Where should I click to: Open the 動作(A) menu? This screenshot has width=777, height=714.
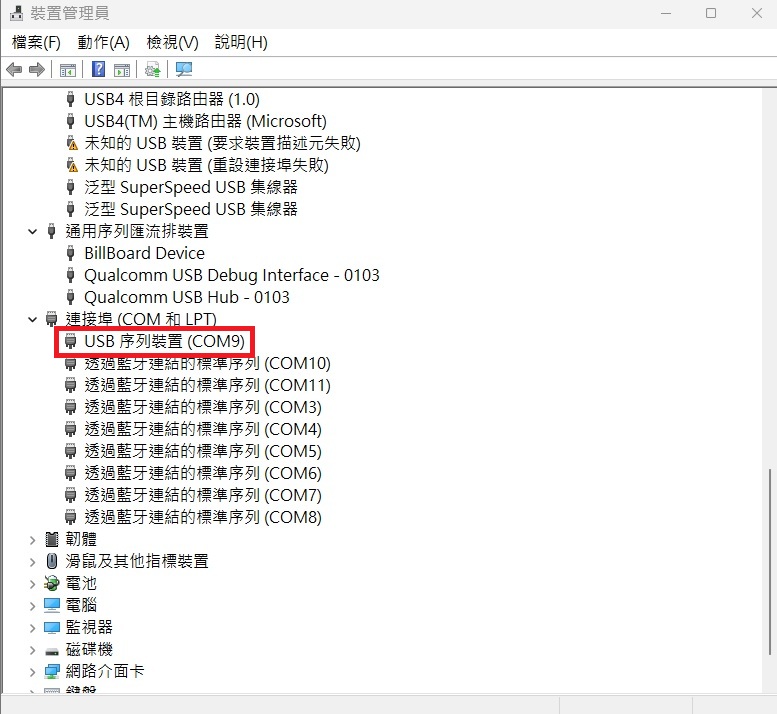pyautogui.click(x=104, y=43)
